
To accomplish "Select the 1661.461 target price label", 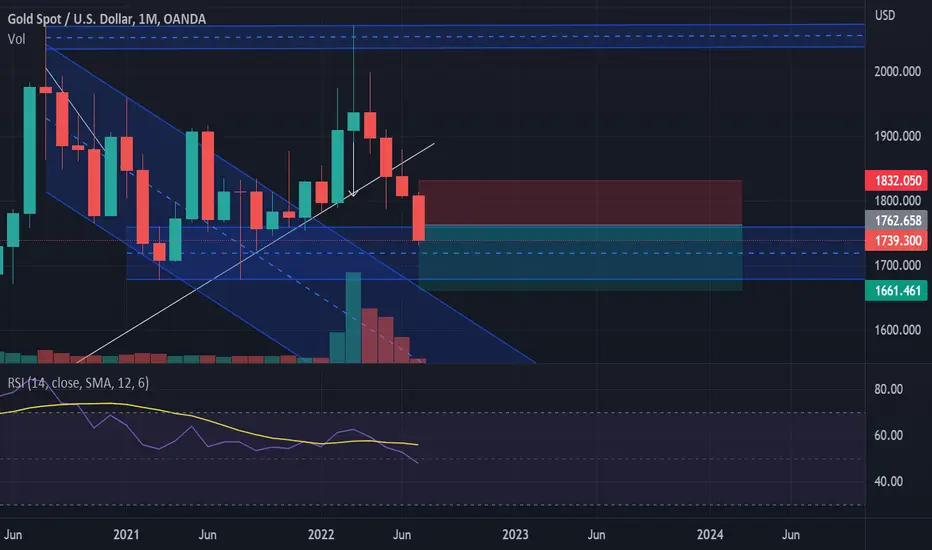I will pos(896,291).
